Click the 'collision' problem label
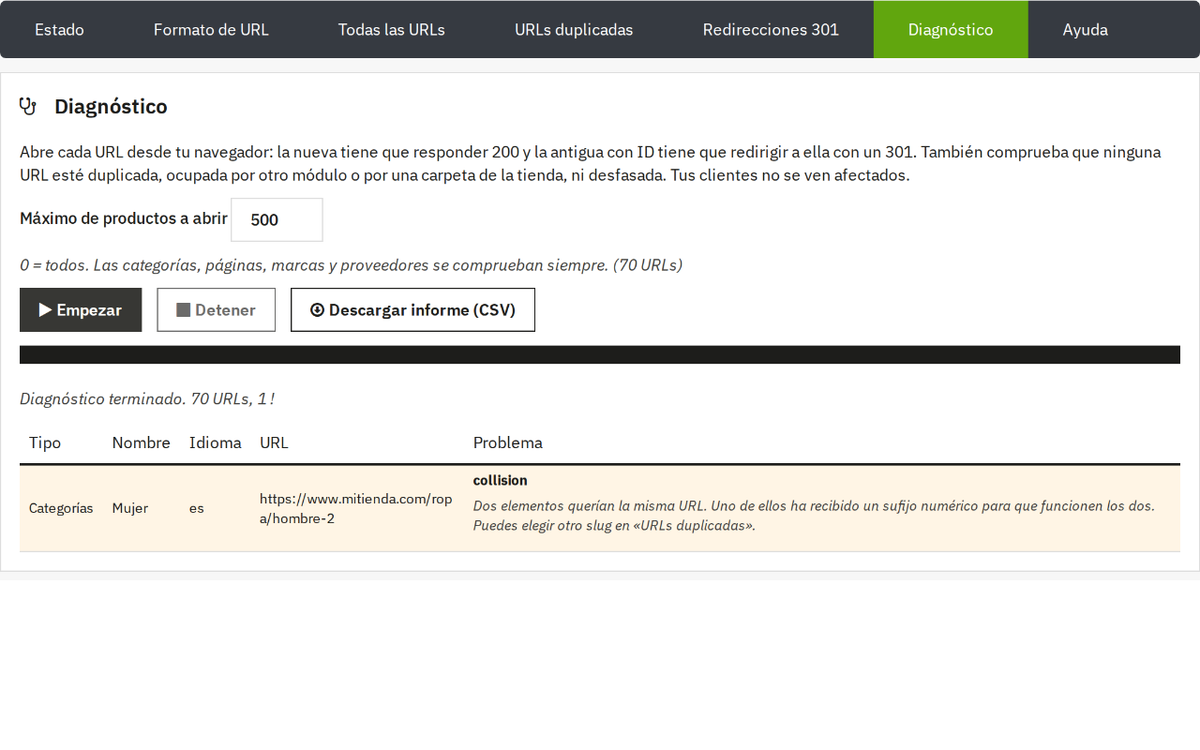 pos(500,481)
